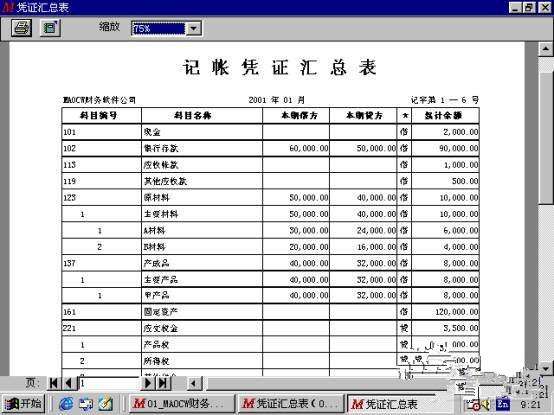This screenshot has width=554, height=415.
Task: Click the volume speaker tray icon
Action: [x=487, y=404]
